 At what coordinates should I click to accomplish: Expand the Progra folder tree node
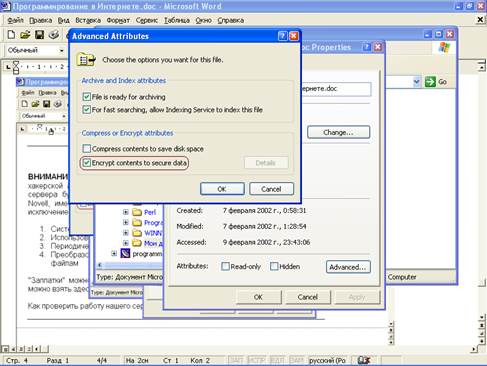pos(126,222)
